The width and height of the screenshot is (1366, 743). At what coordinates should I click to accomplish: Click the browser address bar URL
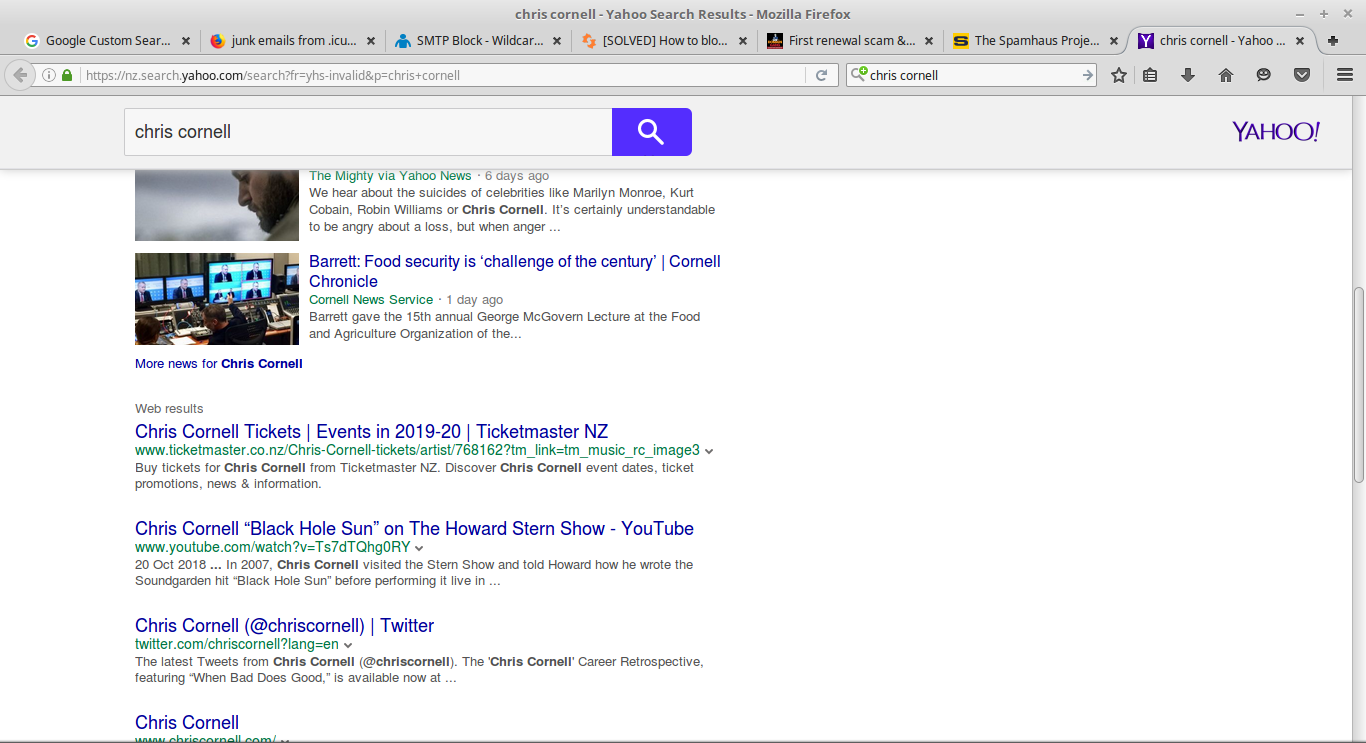click(440, 75)
